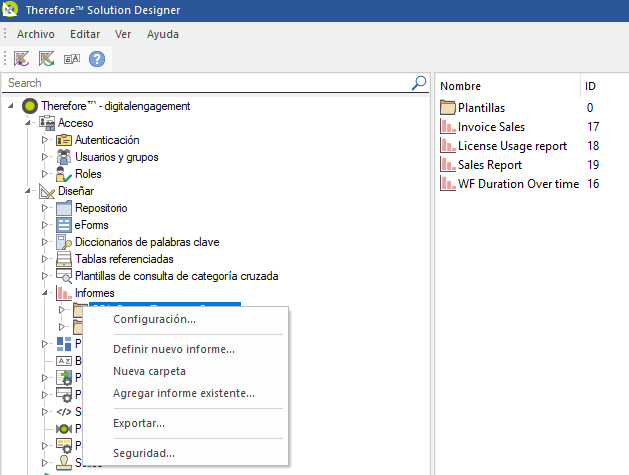The width and height of the screenshot is (629, 475).
Task: Click the eForms icon
Action: (x=64, y=225)
